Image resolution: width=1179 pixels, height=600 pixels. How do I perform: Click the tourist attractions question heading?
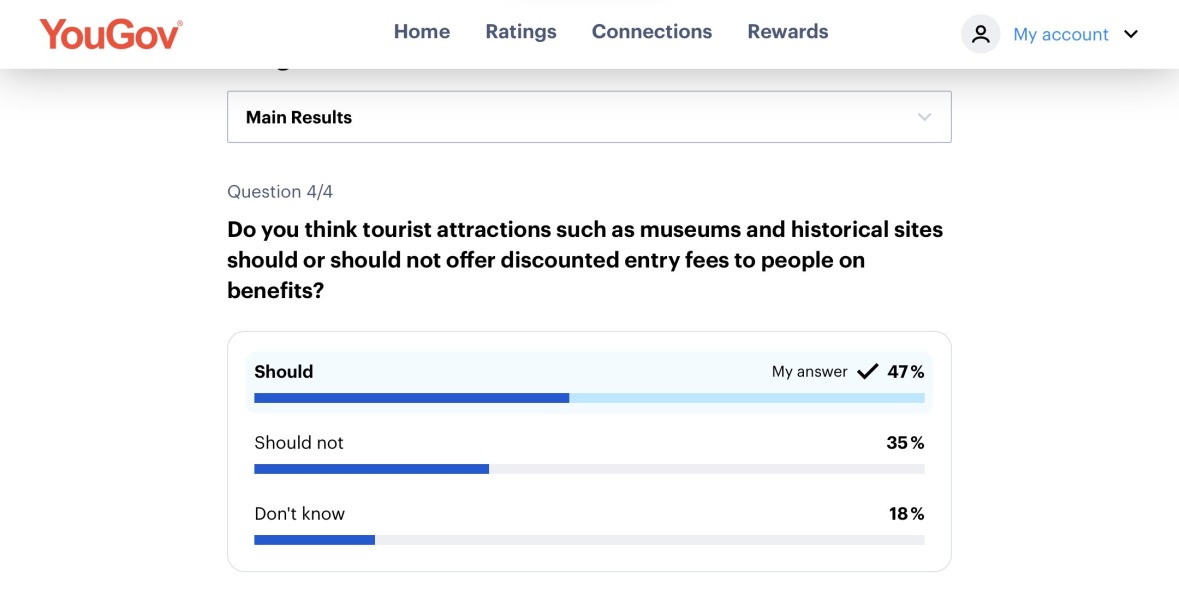[x=585, y=260]
